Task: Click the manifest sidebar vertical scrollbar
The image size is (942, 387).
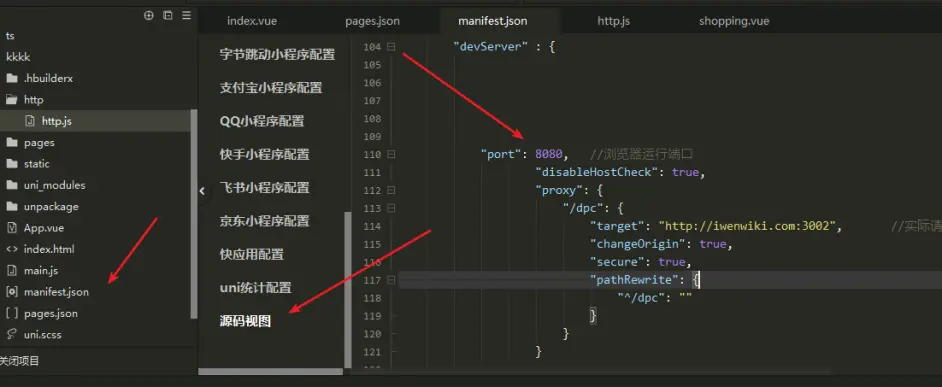Action: coord(347,290)
